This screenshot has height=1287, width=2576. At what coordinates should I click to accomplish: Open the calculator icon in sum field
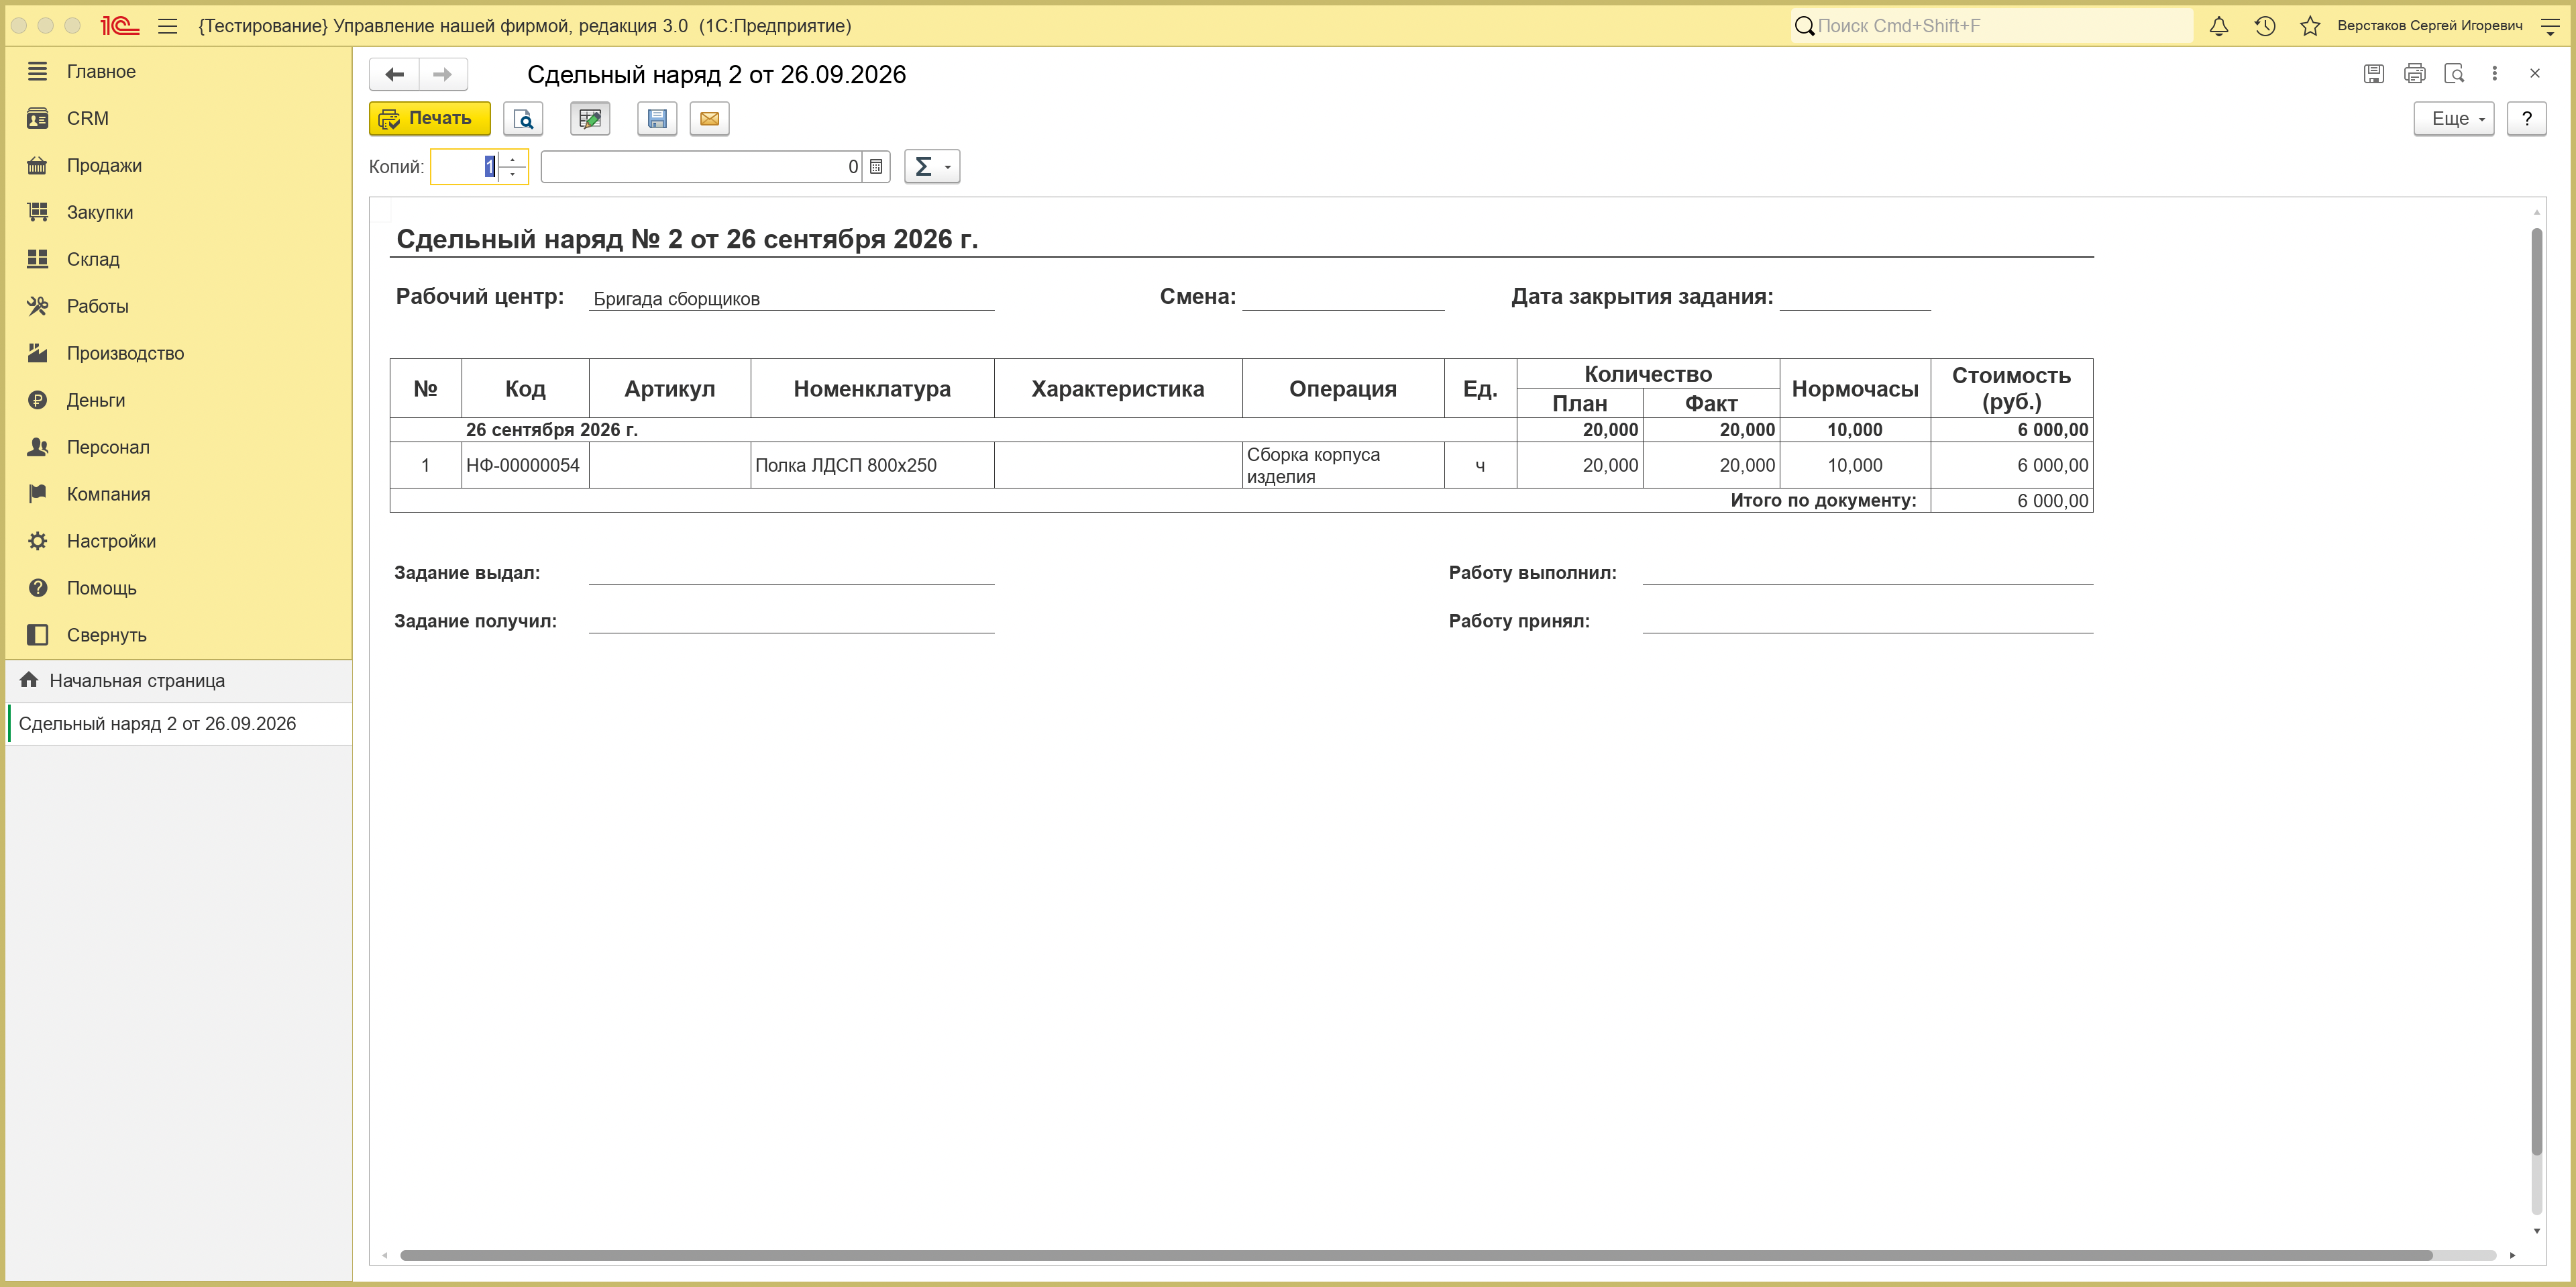tap(876, 167)
